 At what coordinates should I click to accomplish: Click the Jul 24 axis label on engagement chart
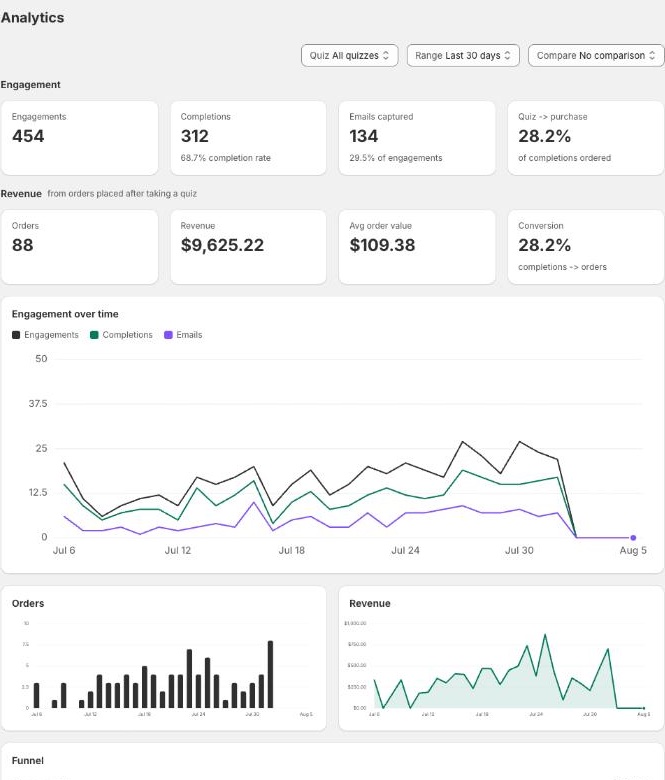(405, 550)
